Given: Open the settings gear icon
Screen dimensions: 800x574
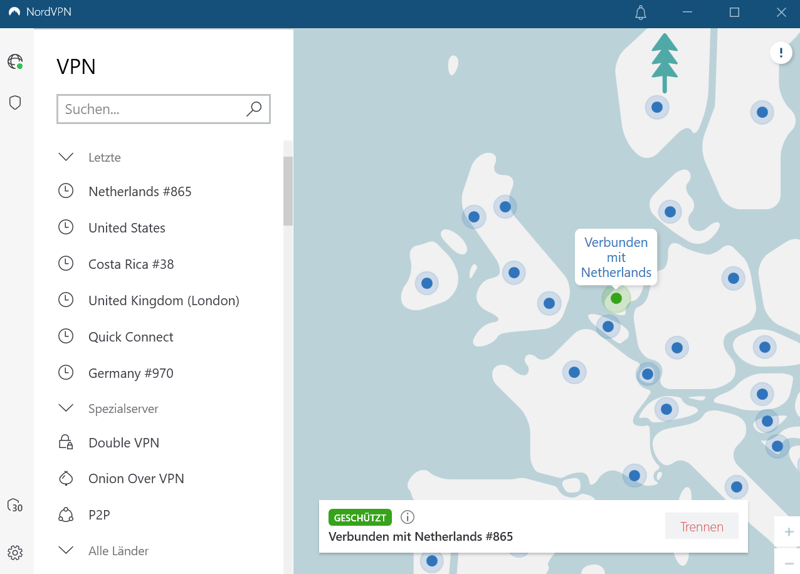Looking at the screenshot, I should pos(15,552).
